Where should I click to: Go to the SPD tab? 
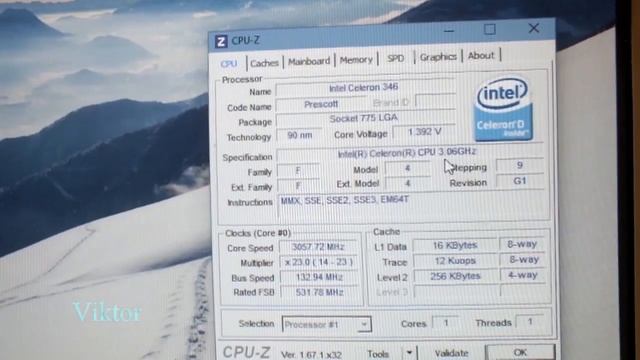tap(396, 58)
